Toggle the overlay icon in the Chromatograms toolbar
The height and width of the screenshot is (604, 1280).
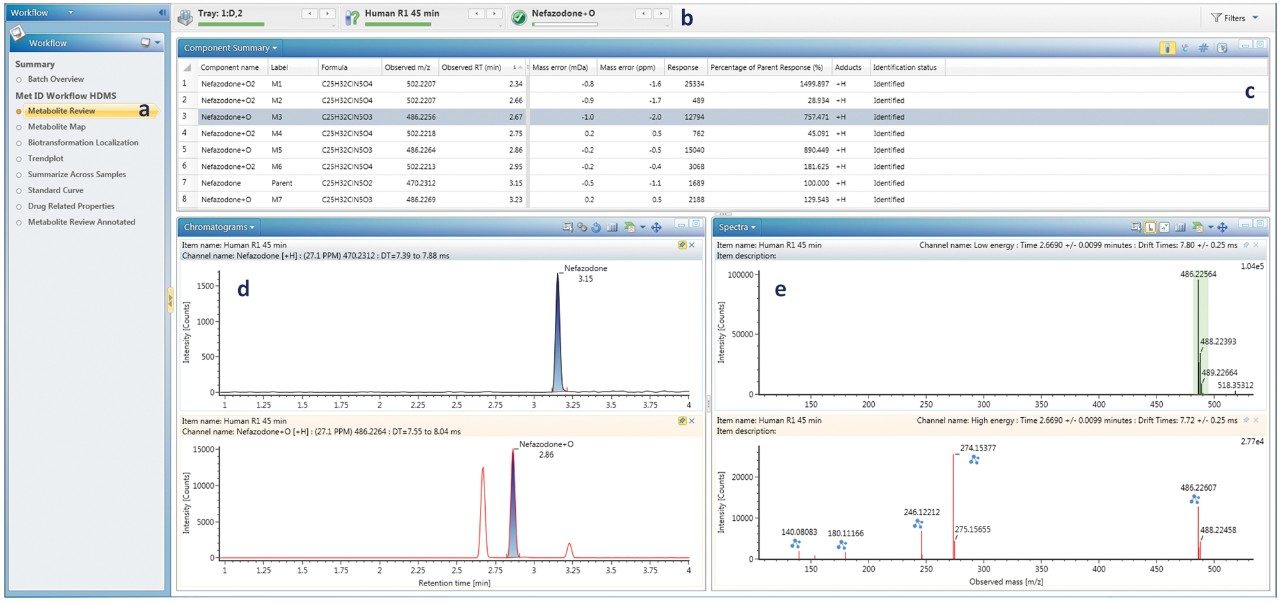tap(582, 228)
